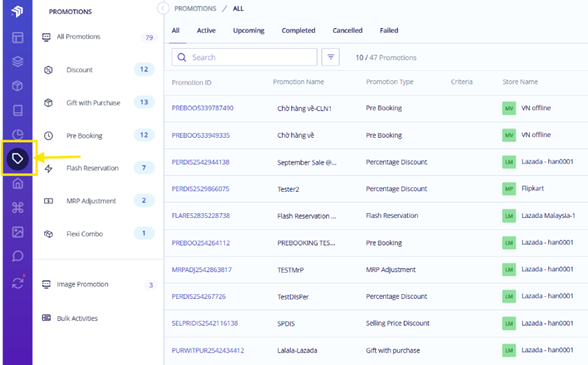Open the command symbol icon in sidebar

[x=18, y=207]
